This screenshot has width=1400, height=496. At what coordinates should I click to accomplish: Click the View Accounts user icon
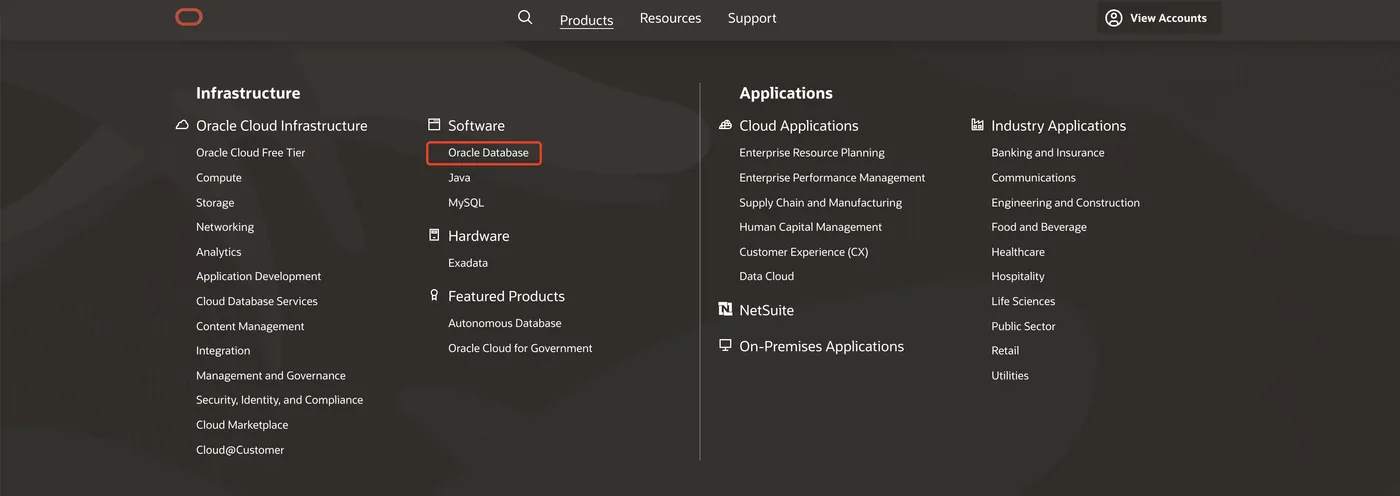(1114, 18)
